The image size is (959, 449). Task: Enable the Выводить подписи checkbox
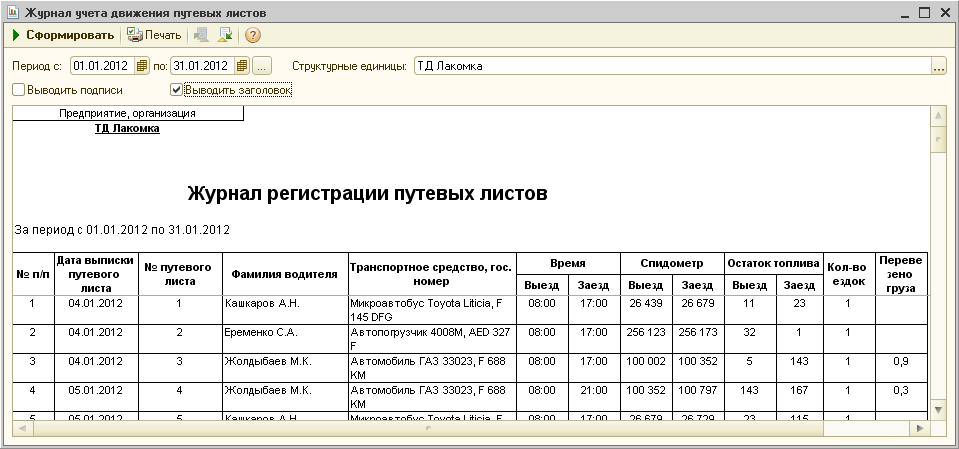pos(19,90)
